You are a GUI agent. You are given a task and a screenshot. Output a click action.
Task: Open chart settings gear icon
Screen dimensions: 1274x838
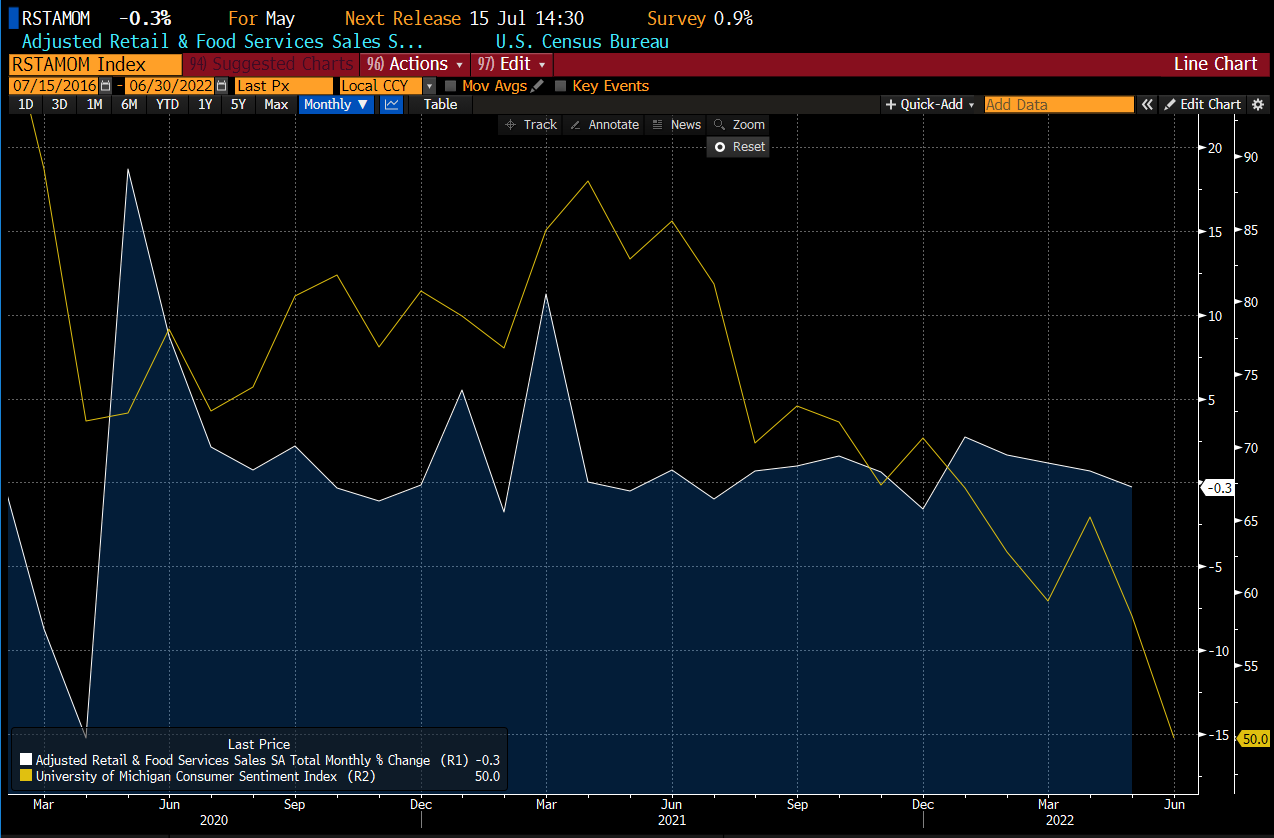click(1258, 105)
